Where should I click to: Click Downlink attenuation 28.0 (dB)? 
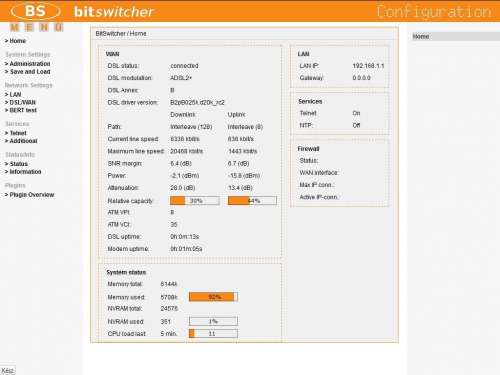183,188
